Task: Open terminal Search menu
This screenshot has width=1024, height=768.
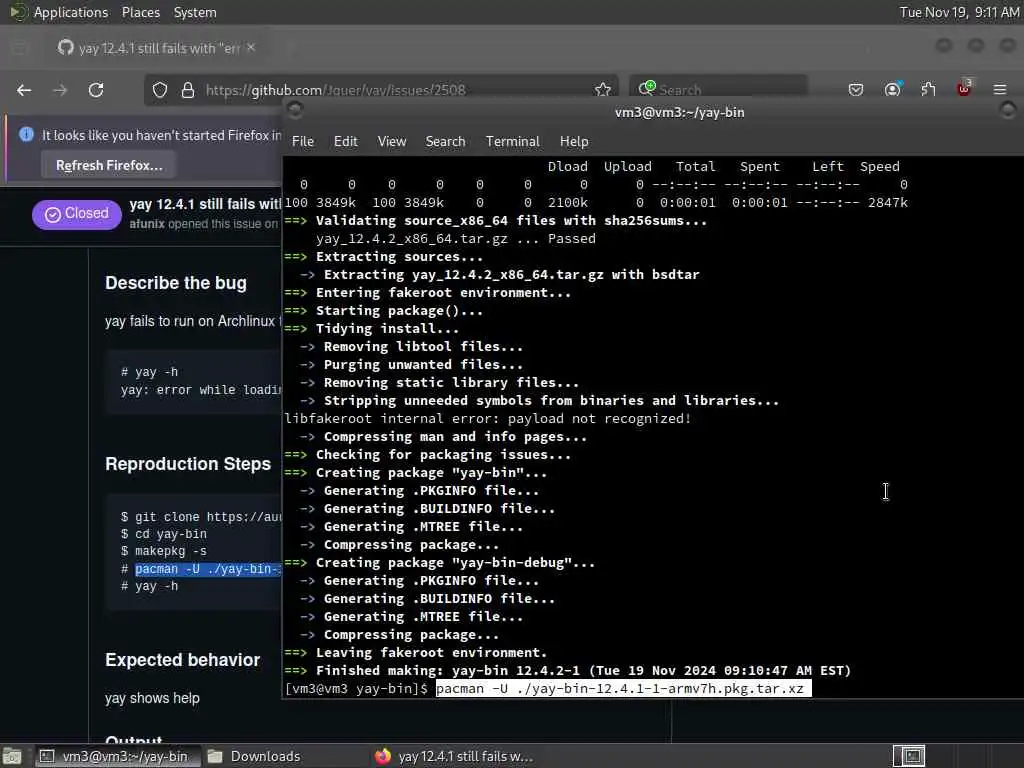Action: coord(445,141)
